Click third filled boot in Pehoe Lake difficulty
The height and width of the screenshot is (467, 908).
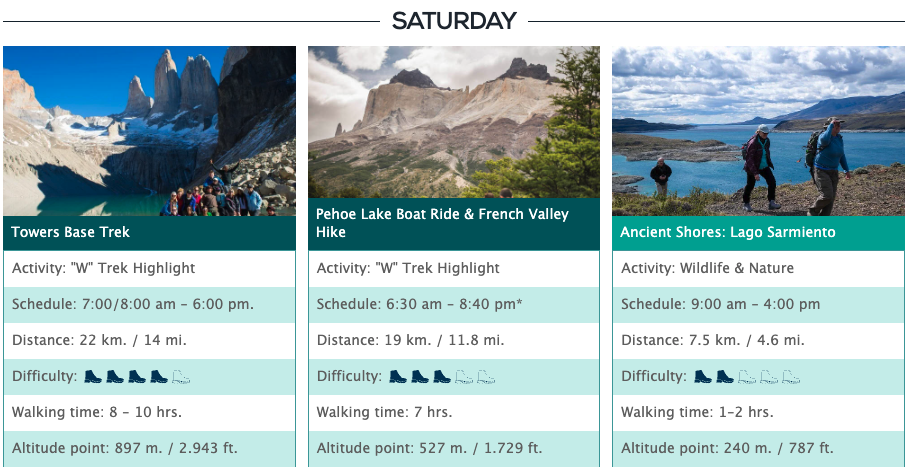[441, 377]
